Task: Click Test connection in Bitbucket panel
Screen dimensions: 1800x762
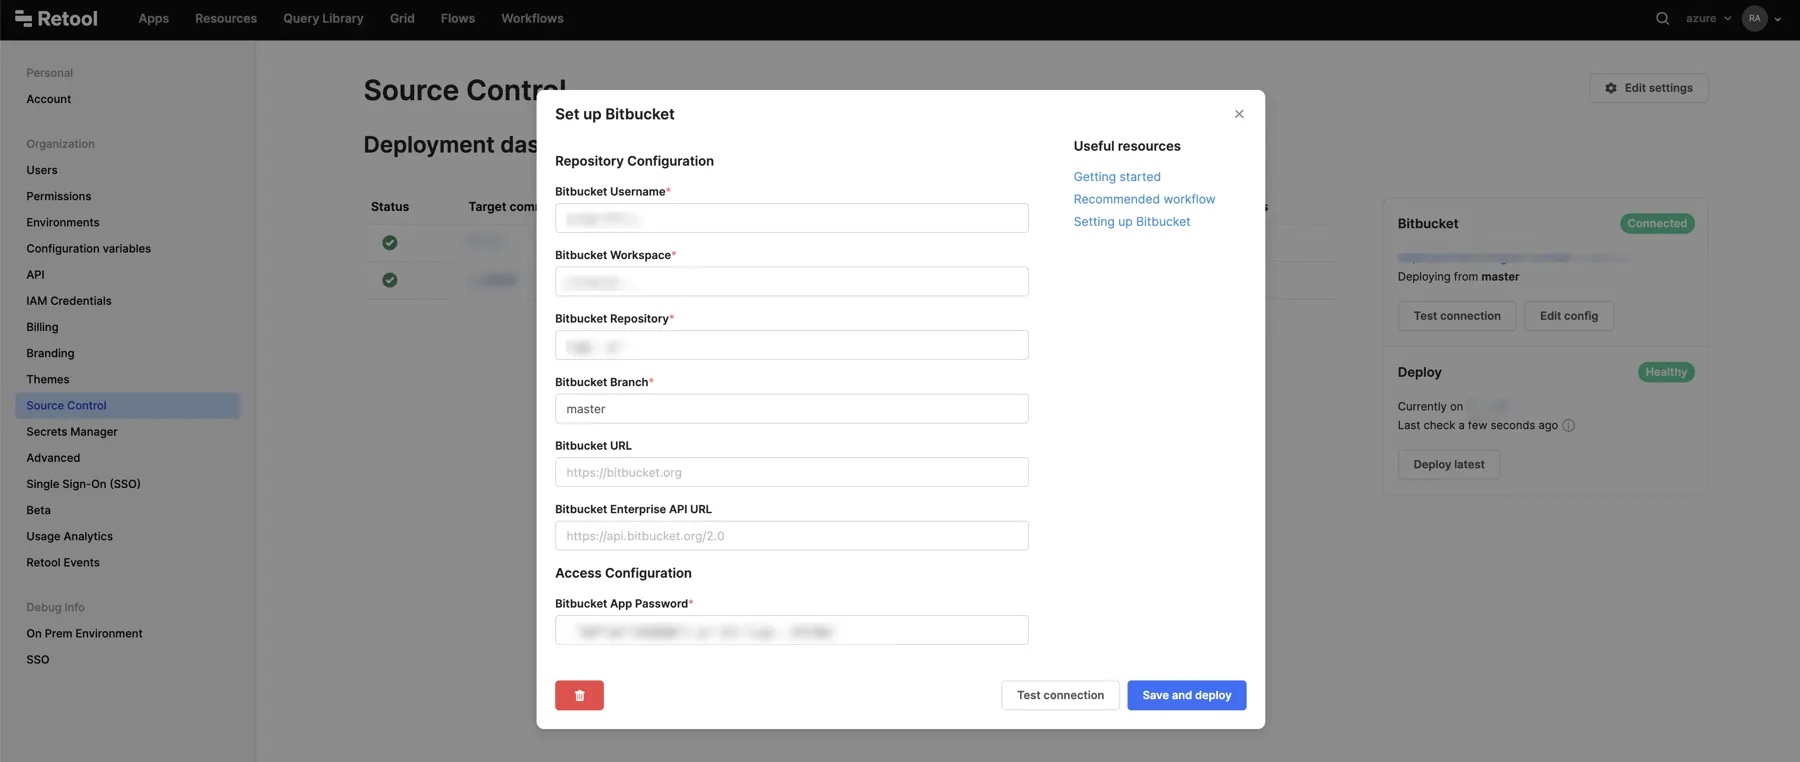Action: (x=1457, y=316)
